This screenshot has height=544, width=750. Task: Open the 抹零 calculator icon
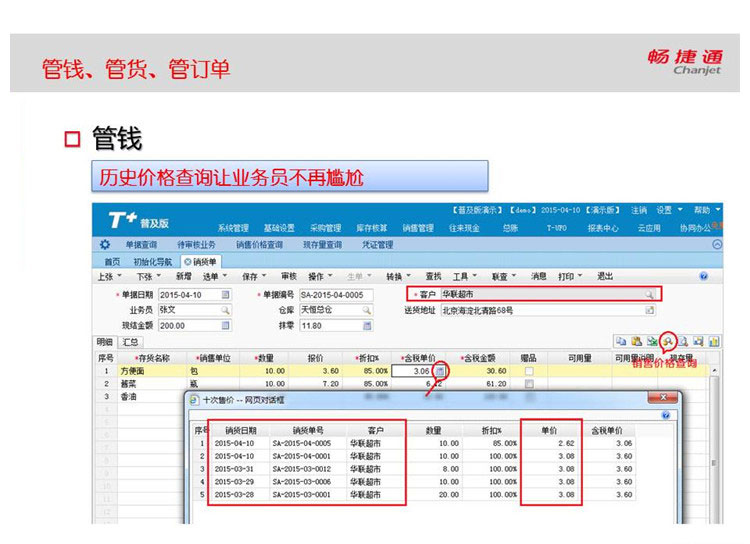[366, 326]
